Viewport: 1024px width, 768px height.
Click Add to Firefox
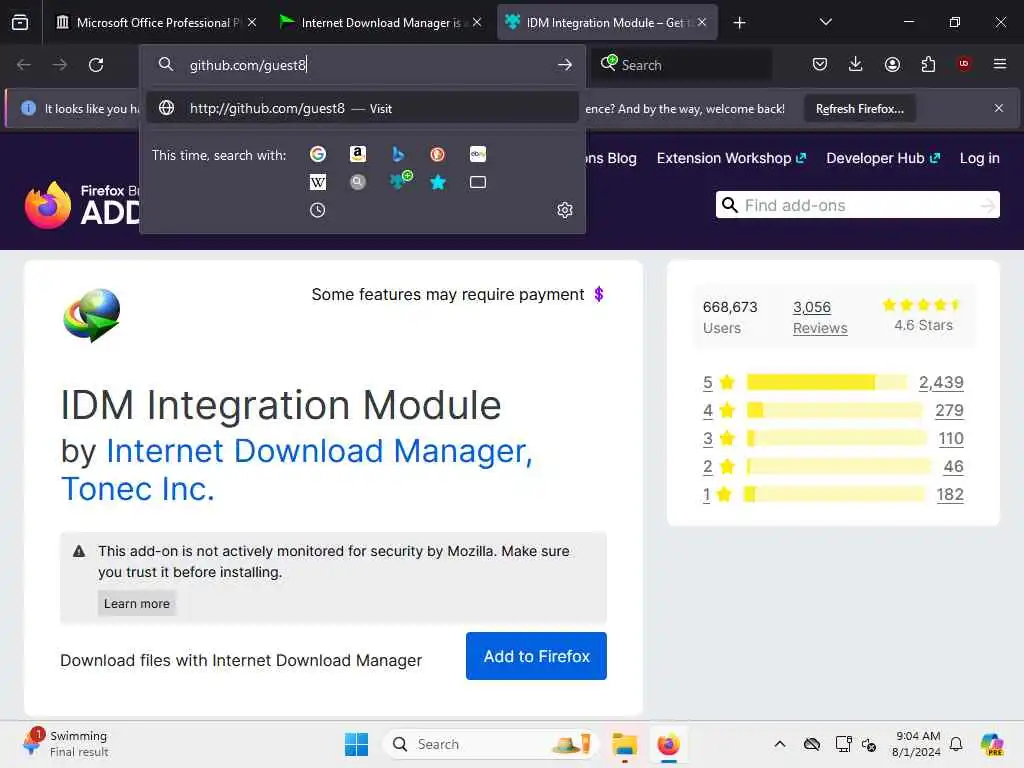[536, 656]
